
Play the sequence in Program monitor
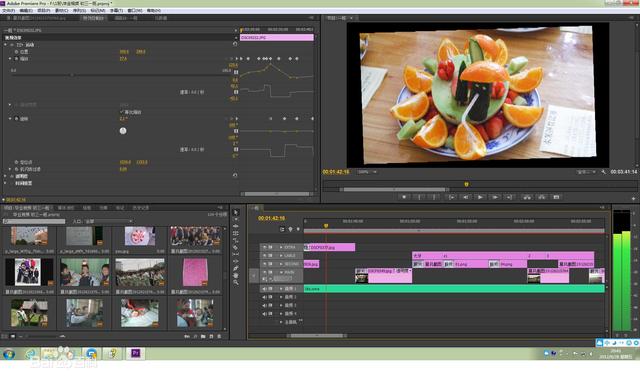coord(480,197)
